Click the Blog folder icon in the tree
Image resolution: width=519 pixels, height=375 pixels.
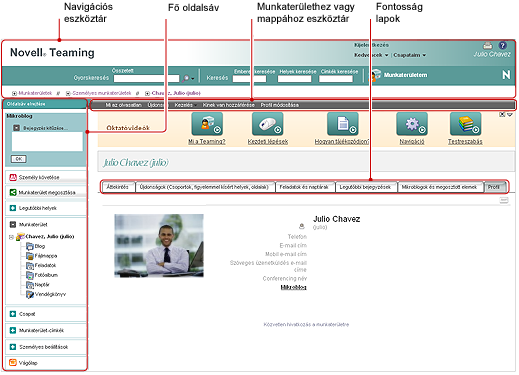point(30,246)
